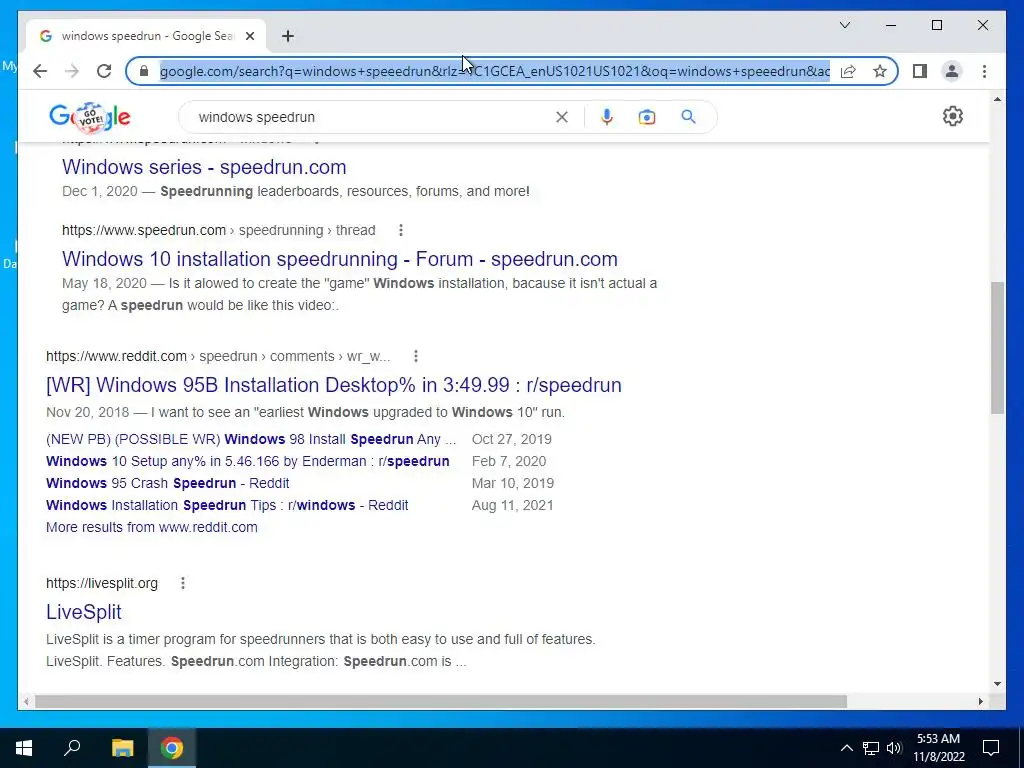Start voice search with microphone icon
The height and width of the screenshot is (768, 1024).
click(607, 117)
